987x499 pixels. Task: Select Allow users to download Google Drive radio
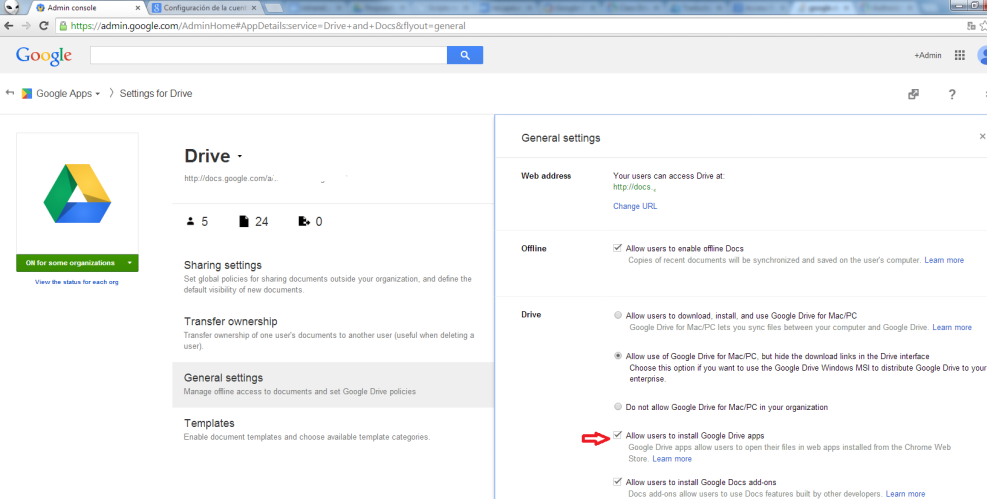[618, 315]
